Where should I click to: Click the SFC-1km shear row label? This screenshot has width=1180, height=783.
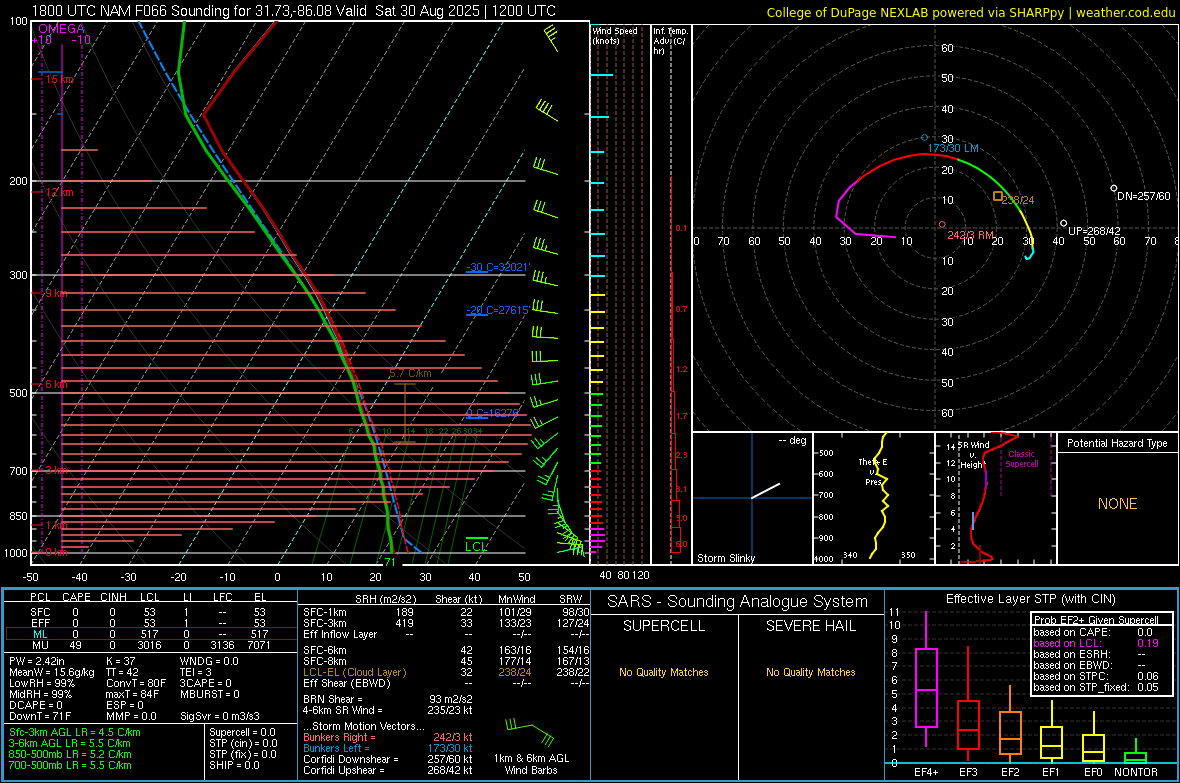pyautogui.click(x=324, y=612)
